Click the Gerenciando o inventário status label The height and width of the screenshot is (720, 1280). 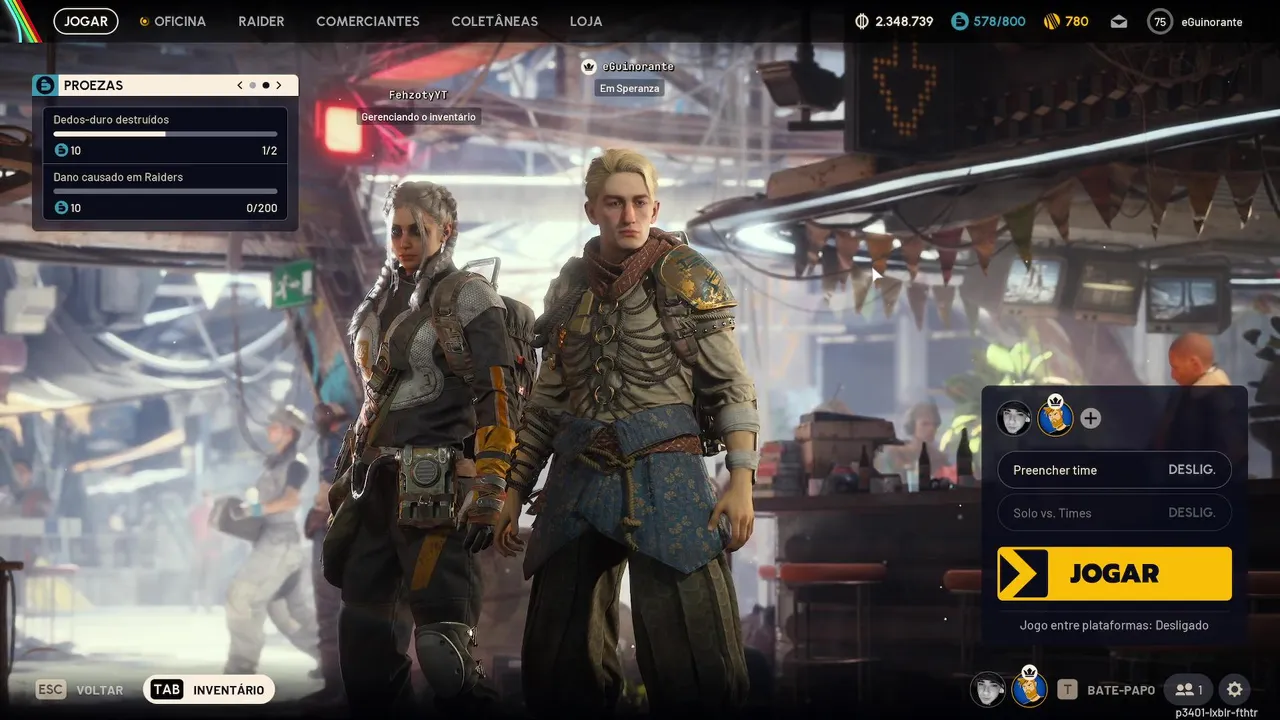[418, 117]
